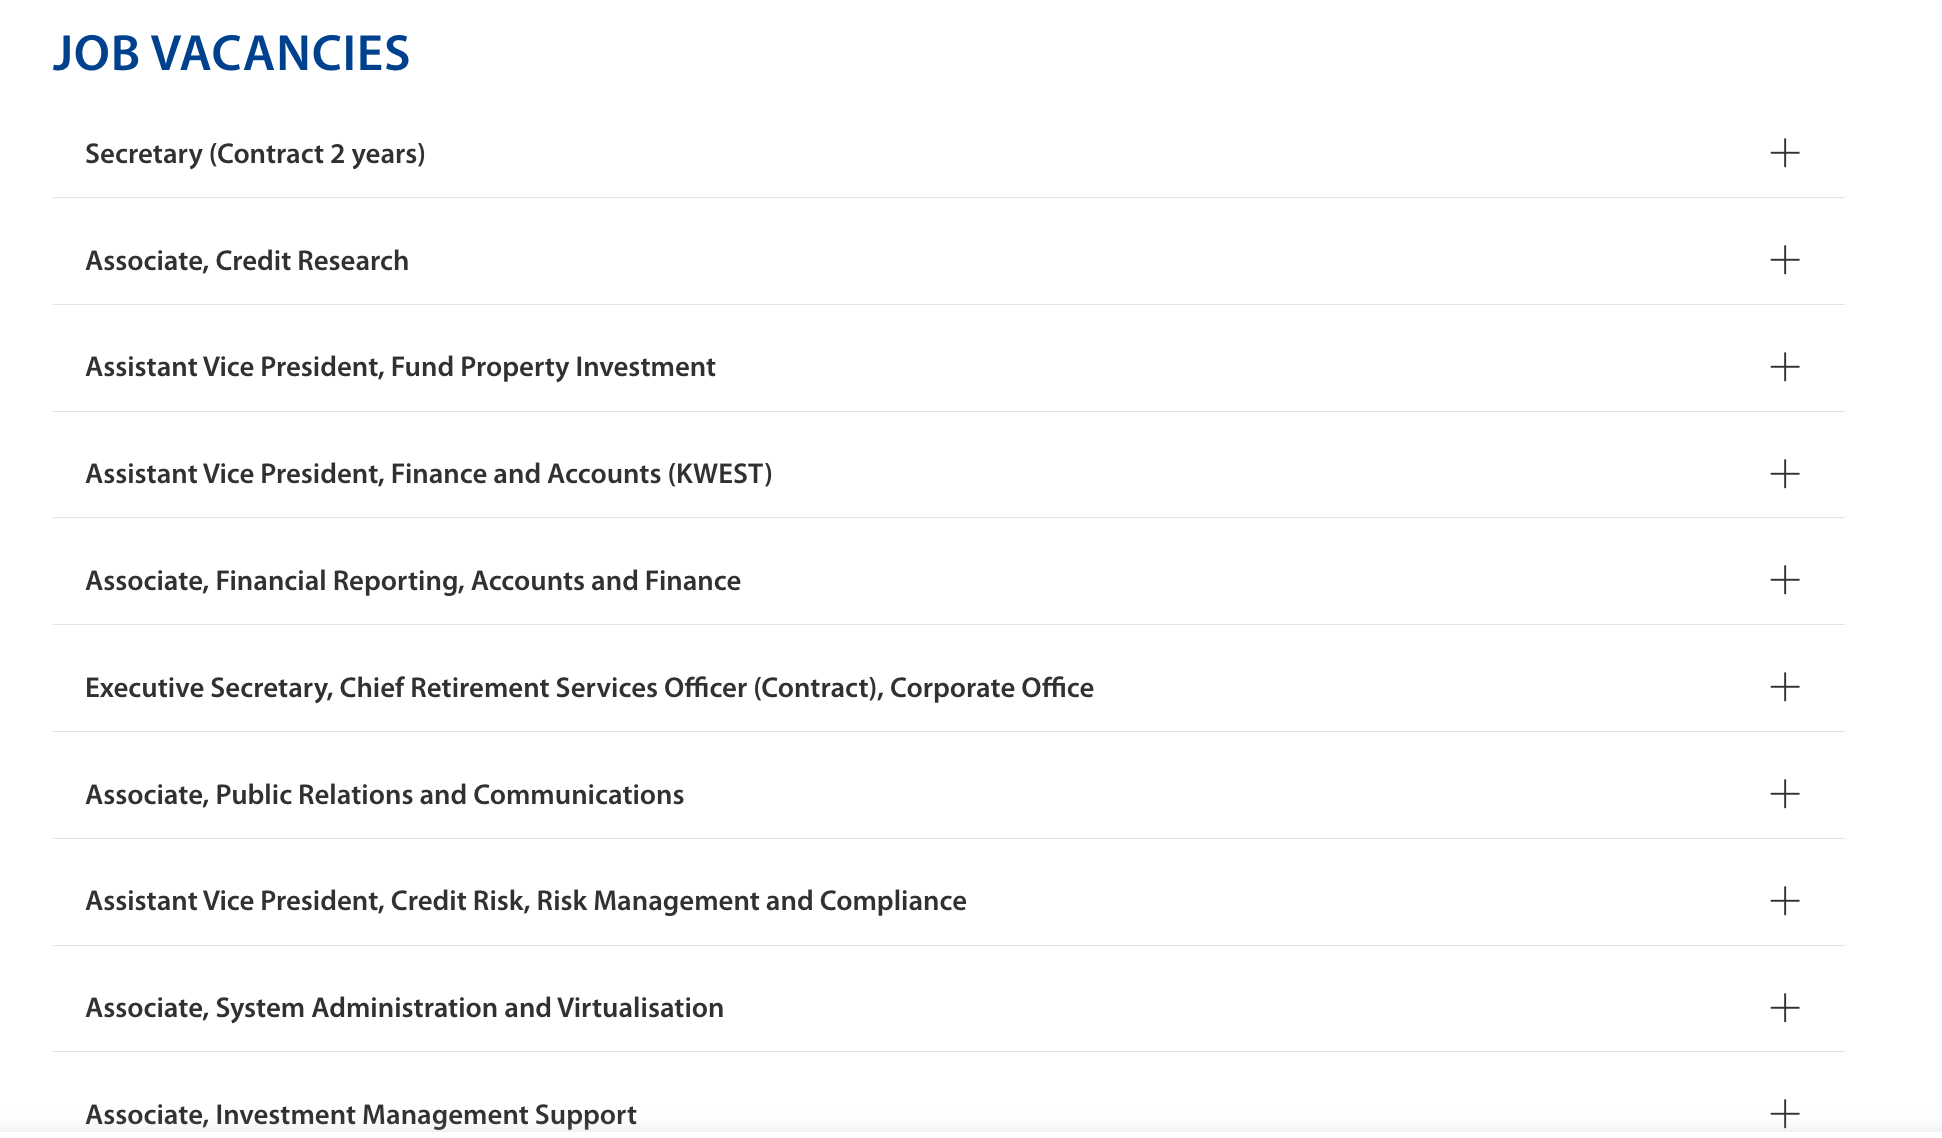
Task: Open Associate, System Administration and Virtualisation title
Action: [x=404, y=1008]
